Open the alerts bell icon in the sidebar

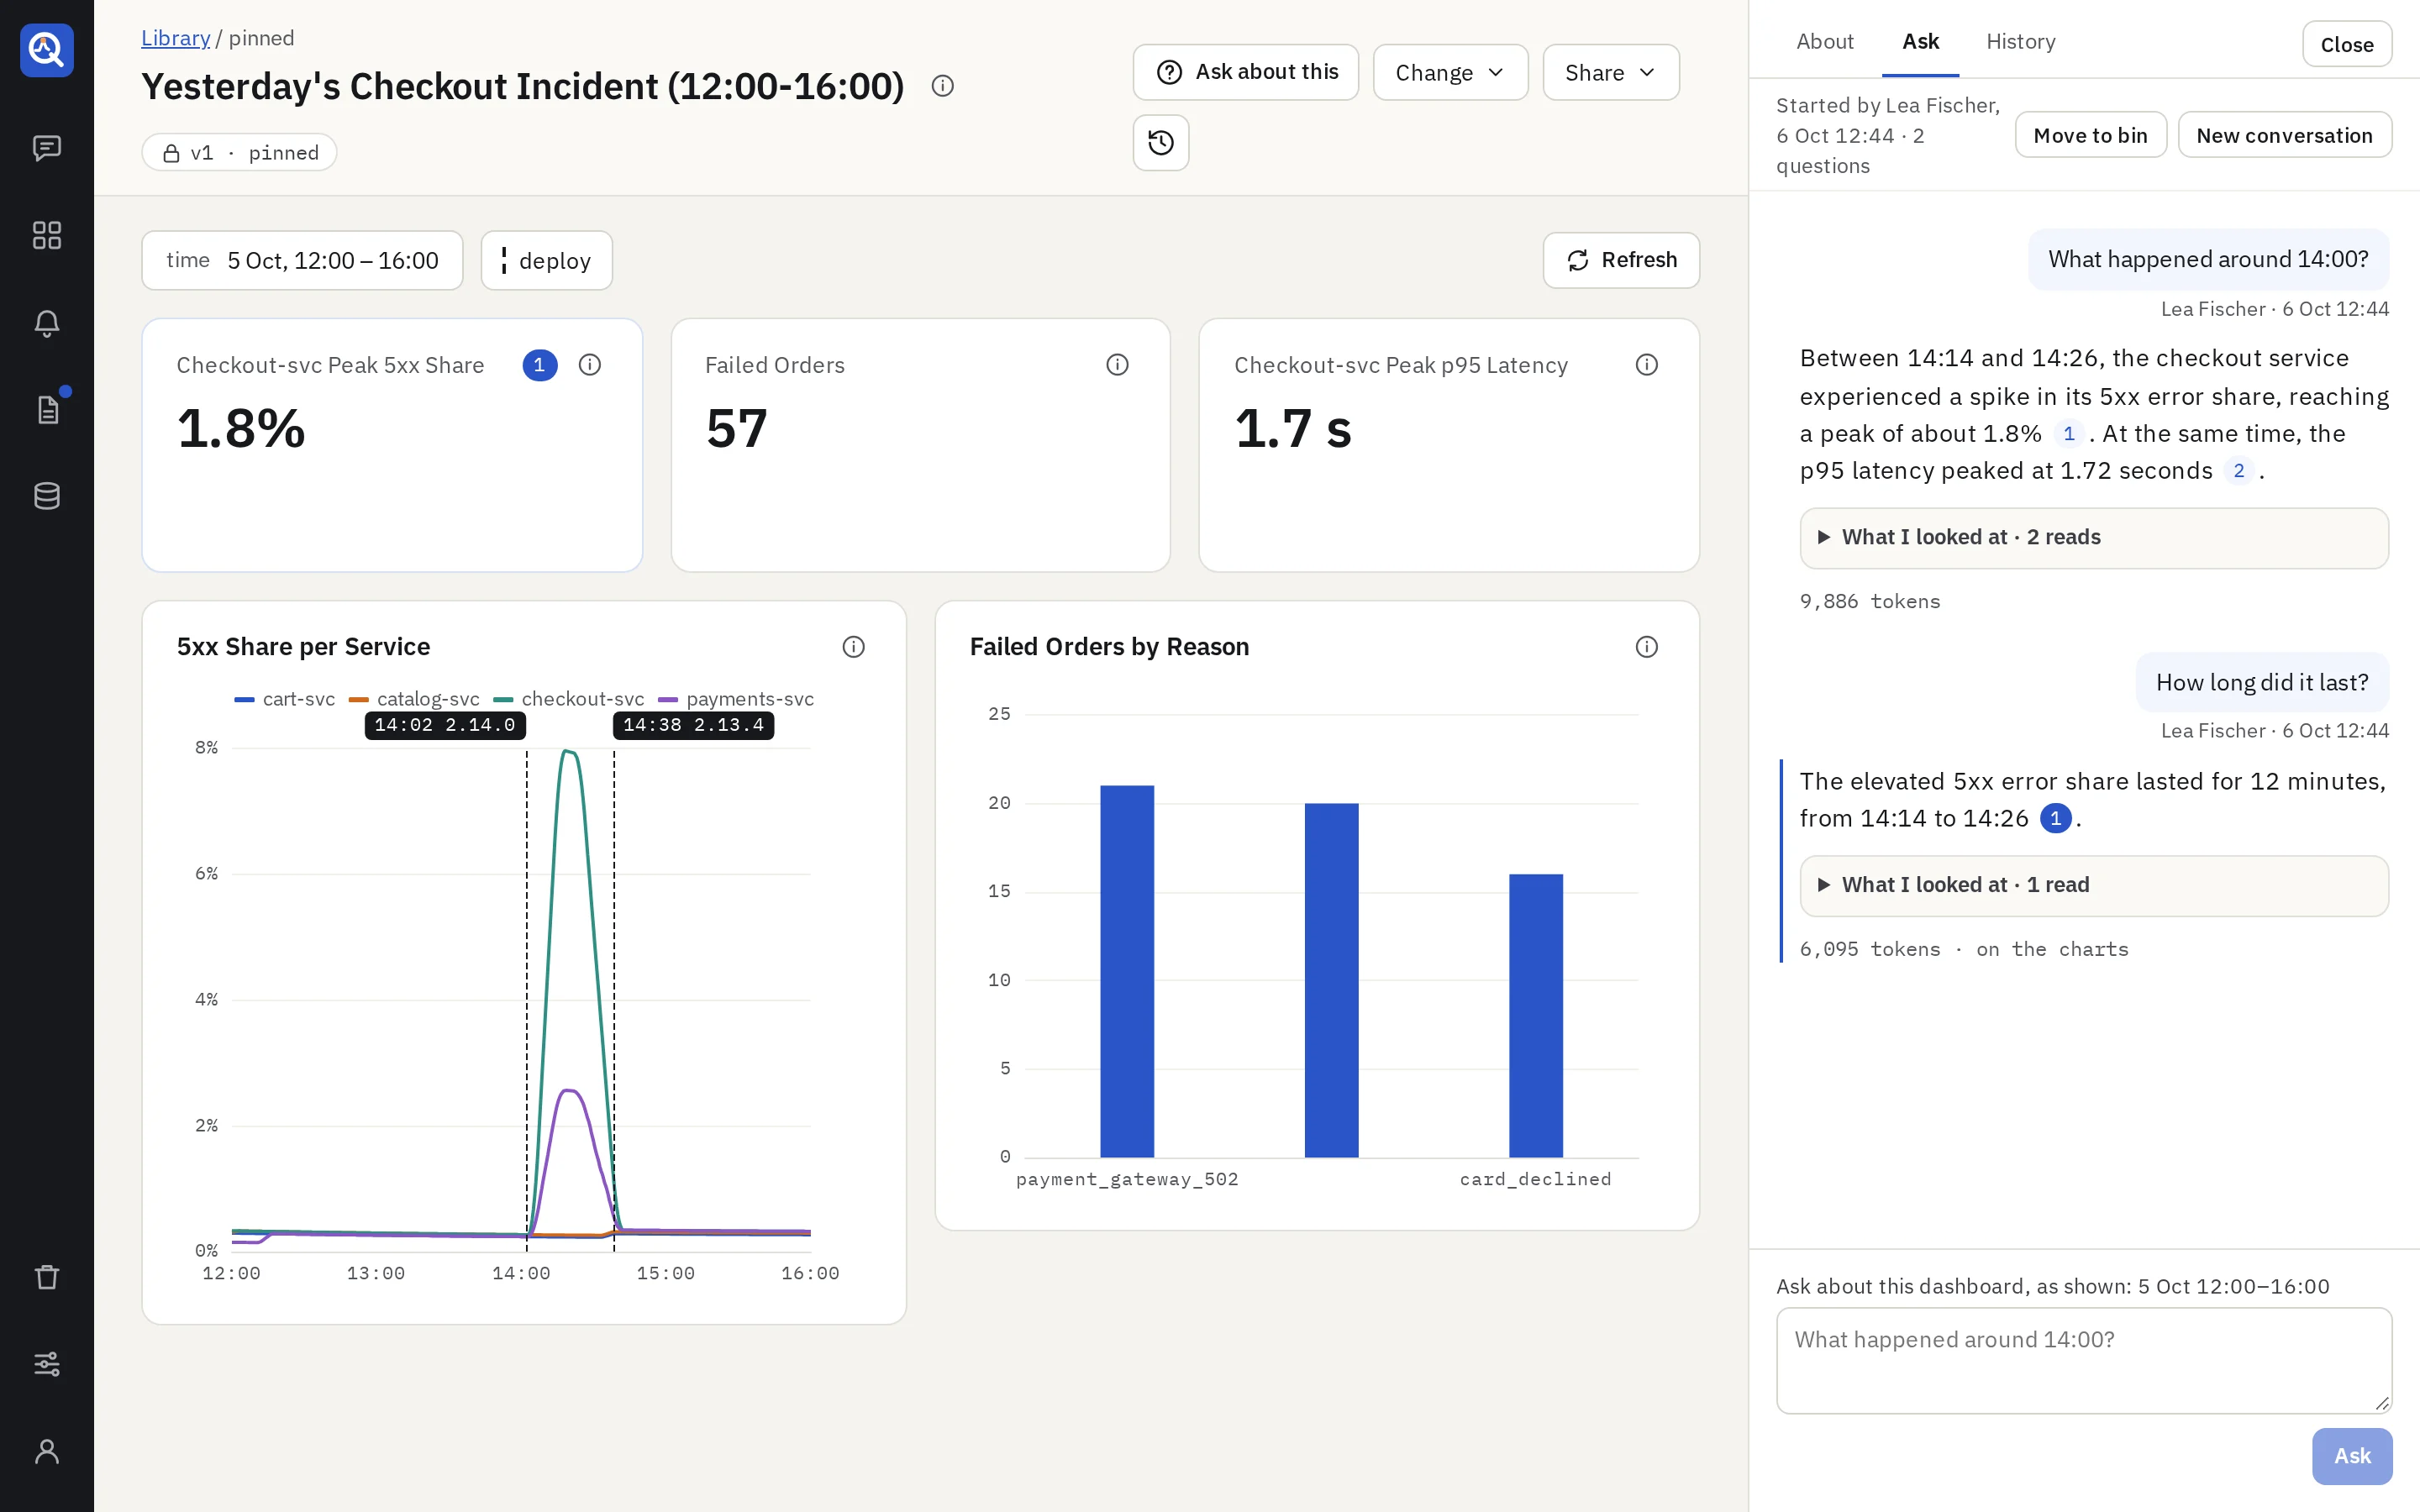click(47, 323)
